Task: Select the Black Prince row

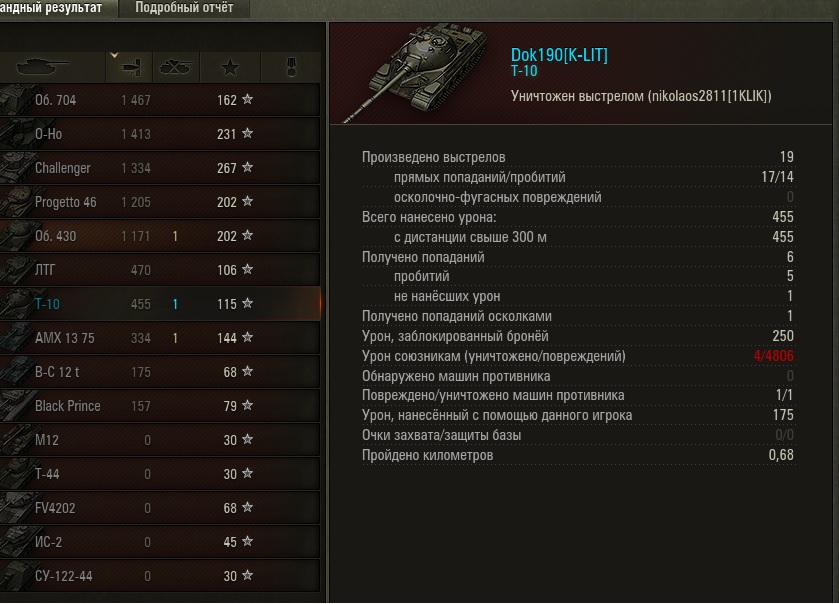Action: 159,406
